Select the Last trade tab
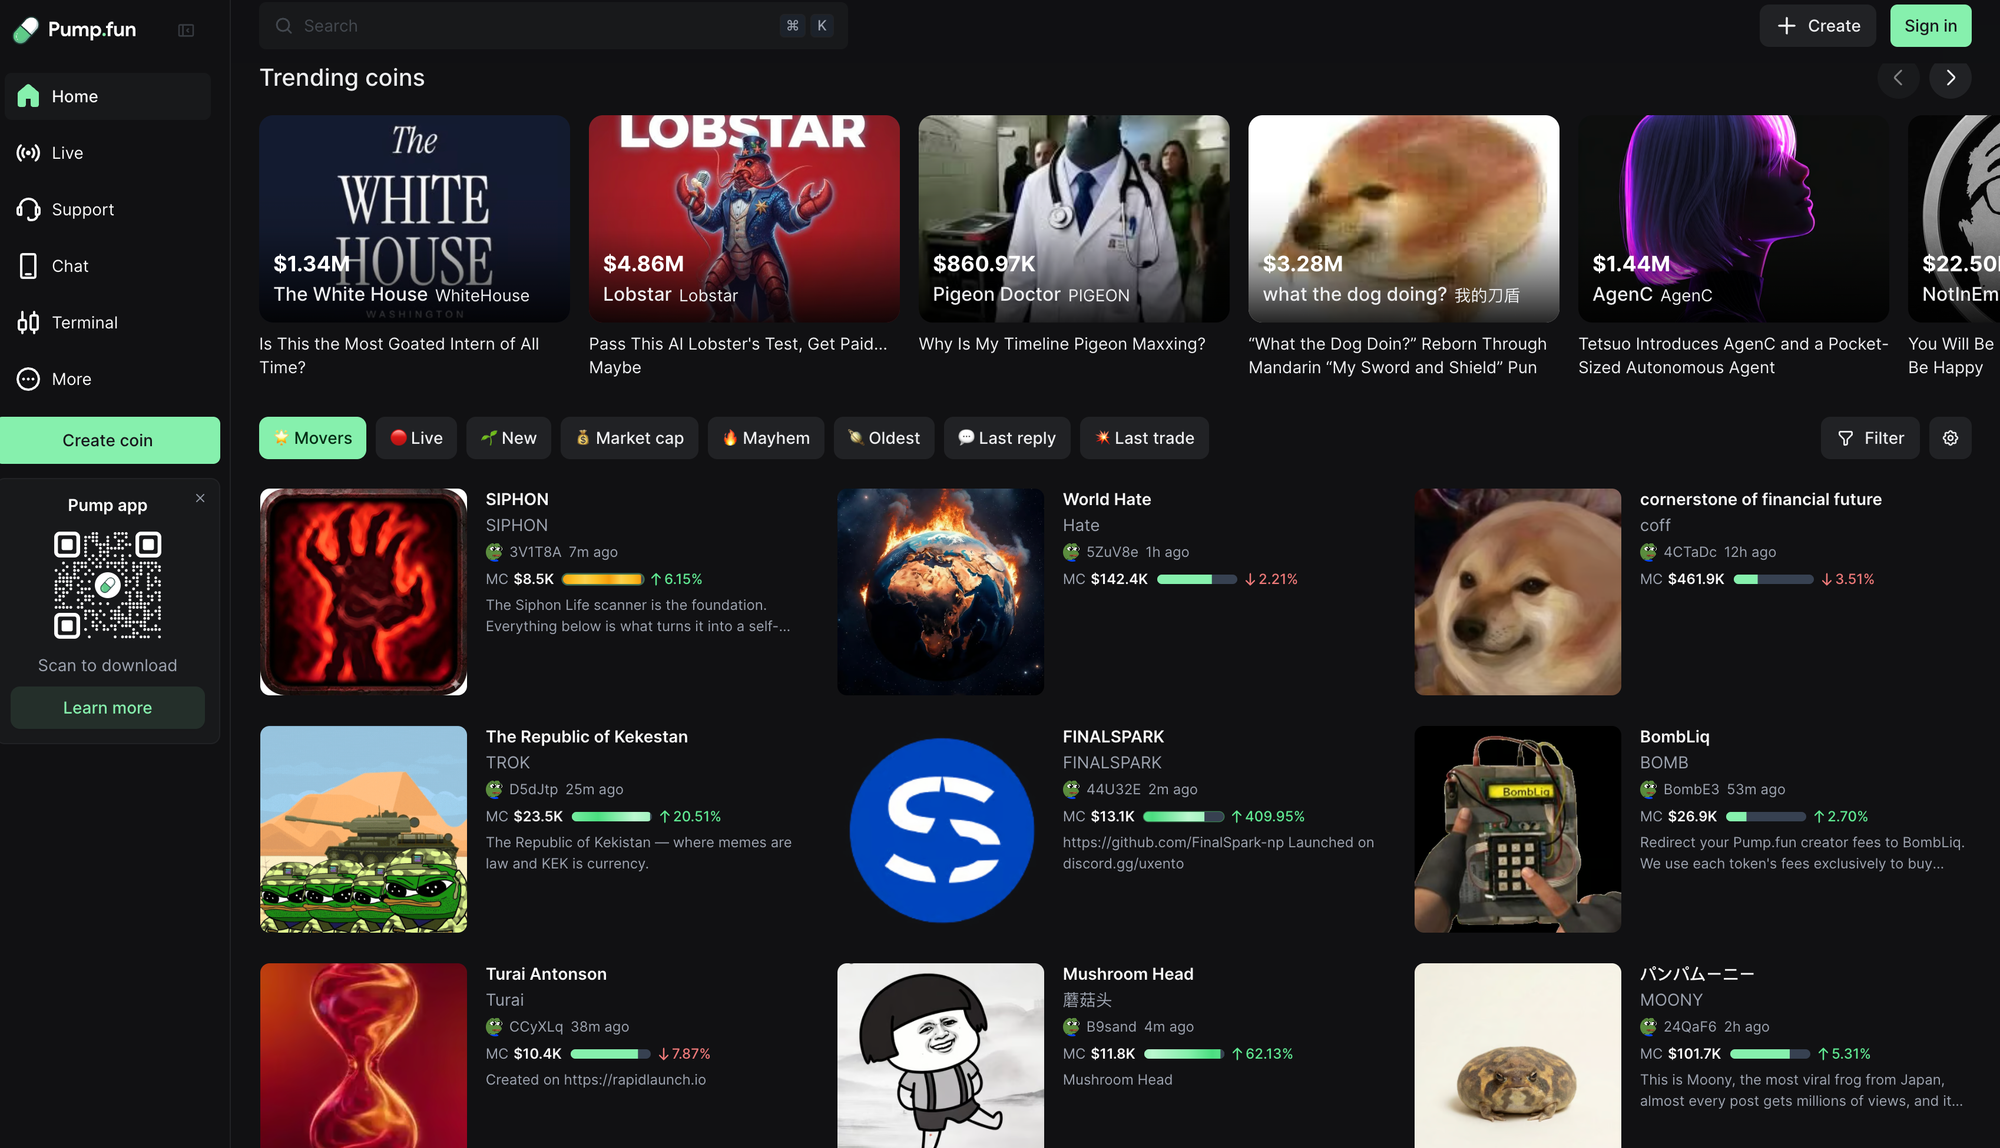 [1143, 438]
